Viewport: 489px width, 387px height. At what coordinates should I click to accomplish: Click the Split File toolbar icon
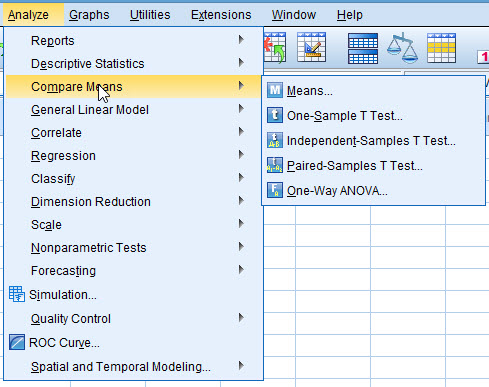coord(363,48)
